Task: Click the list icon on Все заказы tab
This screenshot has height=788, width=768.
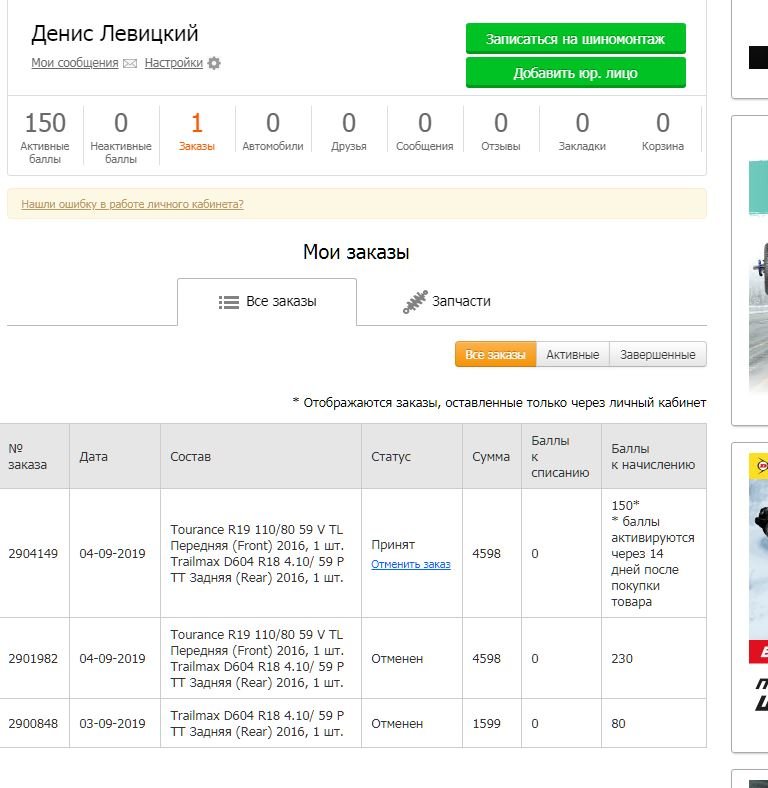Action: pos(229,302)
